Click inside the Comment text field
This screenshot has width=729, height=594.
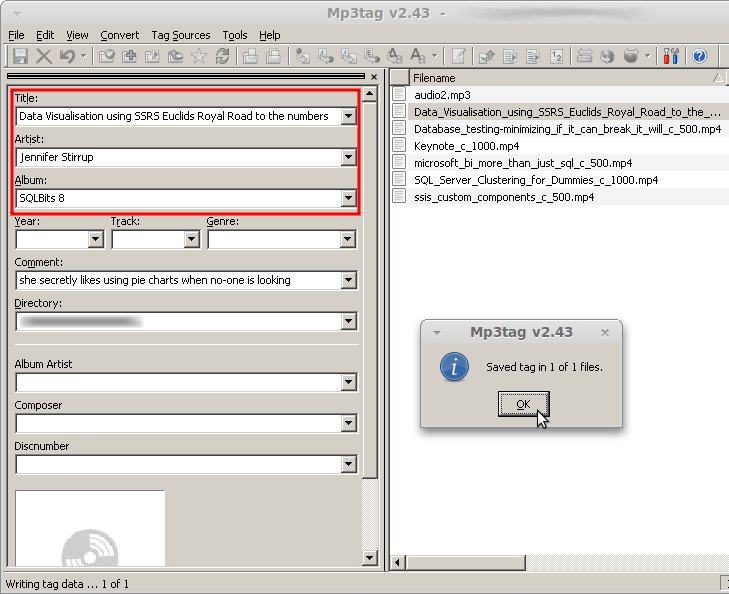[x=179, y=280]
